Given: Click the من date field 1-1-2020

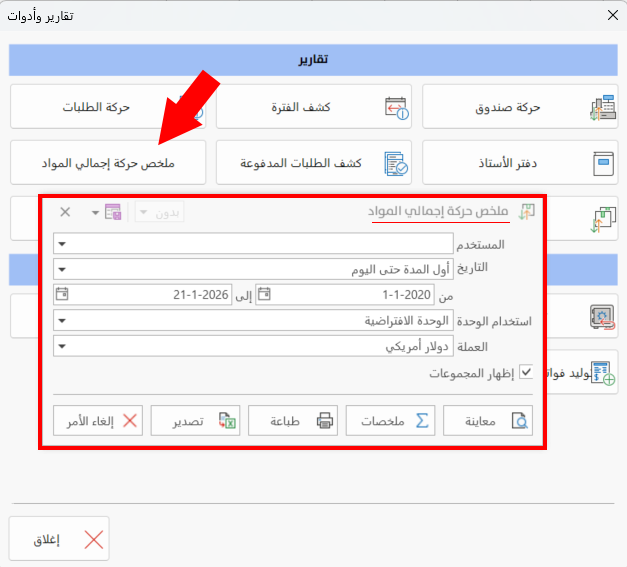Looking at the screenshot, I should pos(345,295).
